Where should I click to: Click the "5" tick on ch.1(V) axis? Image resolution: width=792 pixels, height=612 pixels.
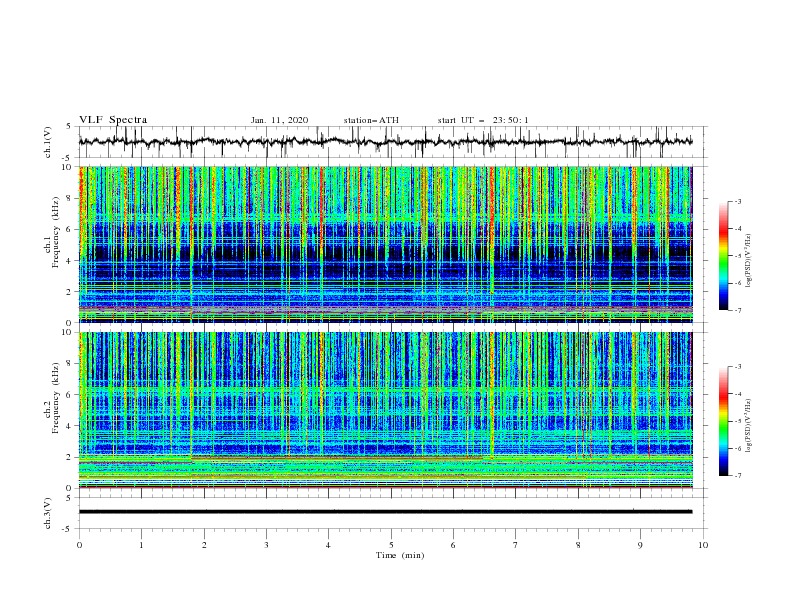point(70,127)
